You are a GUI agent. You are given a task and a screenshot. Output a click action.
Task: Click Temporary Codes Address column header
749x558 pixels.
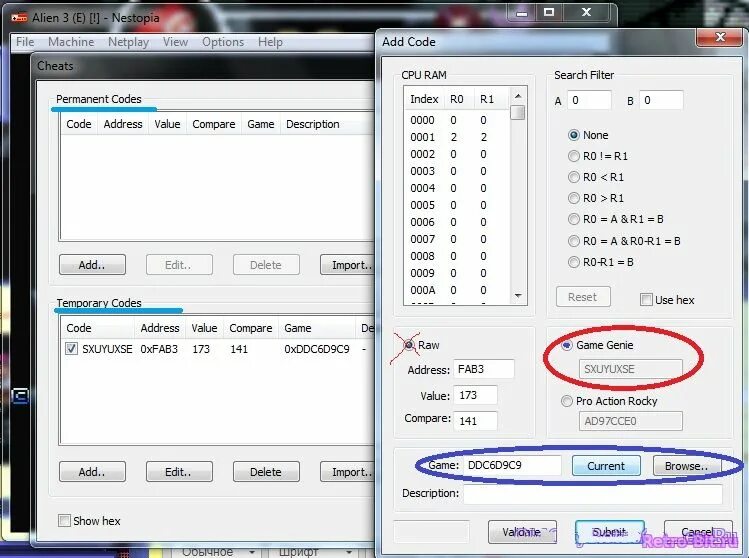pos(160,328)
